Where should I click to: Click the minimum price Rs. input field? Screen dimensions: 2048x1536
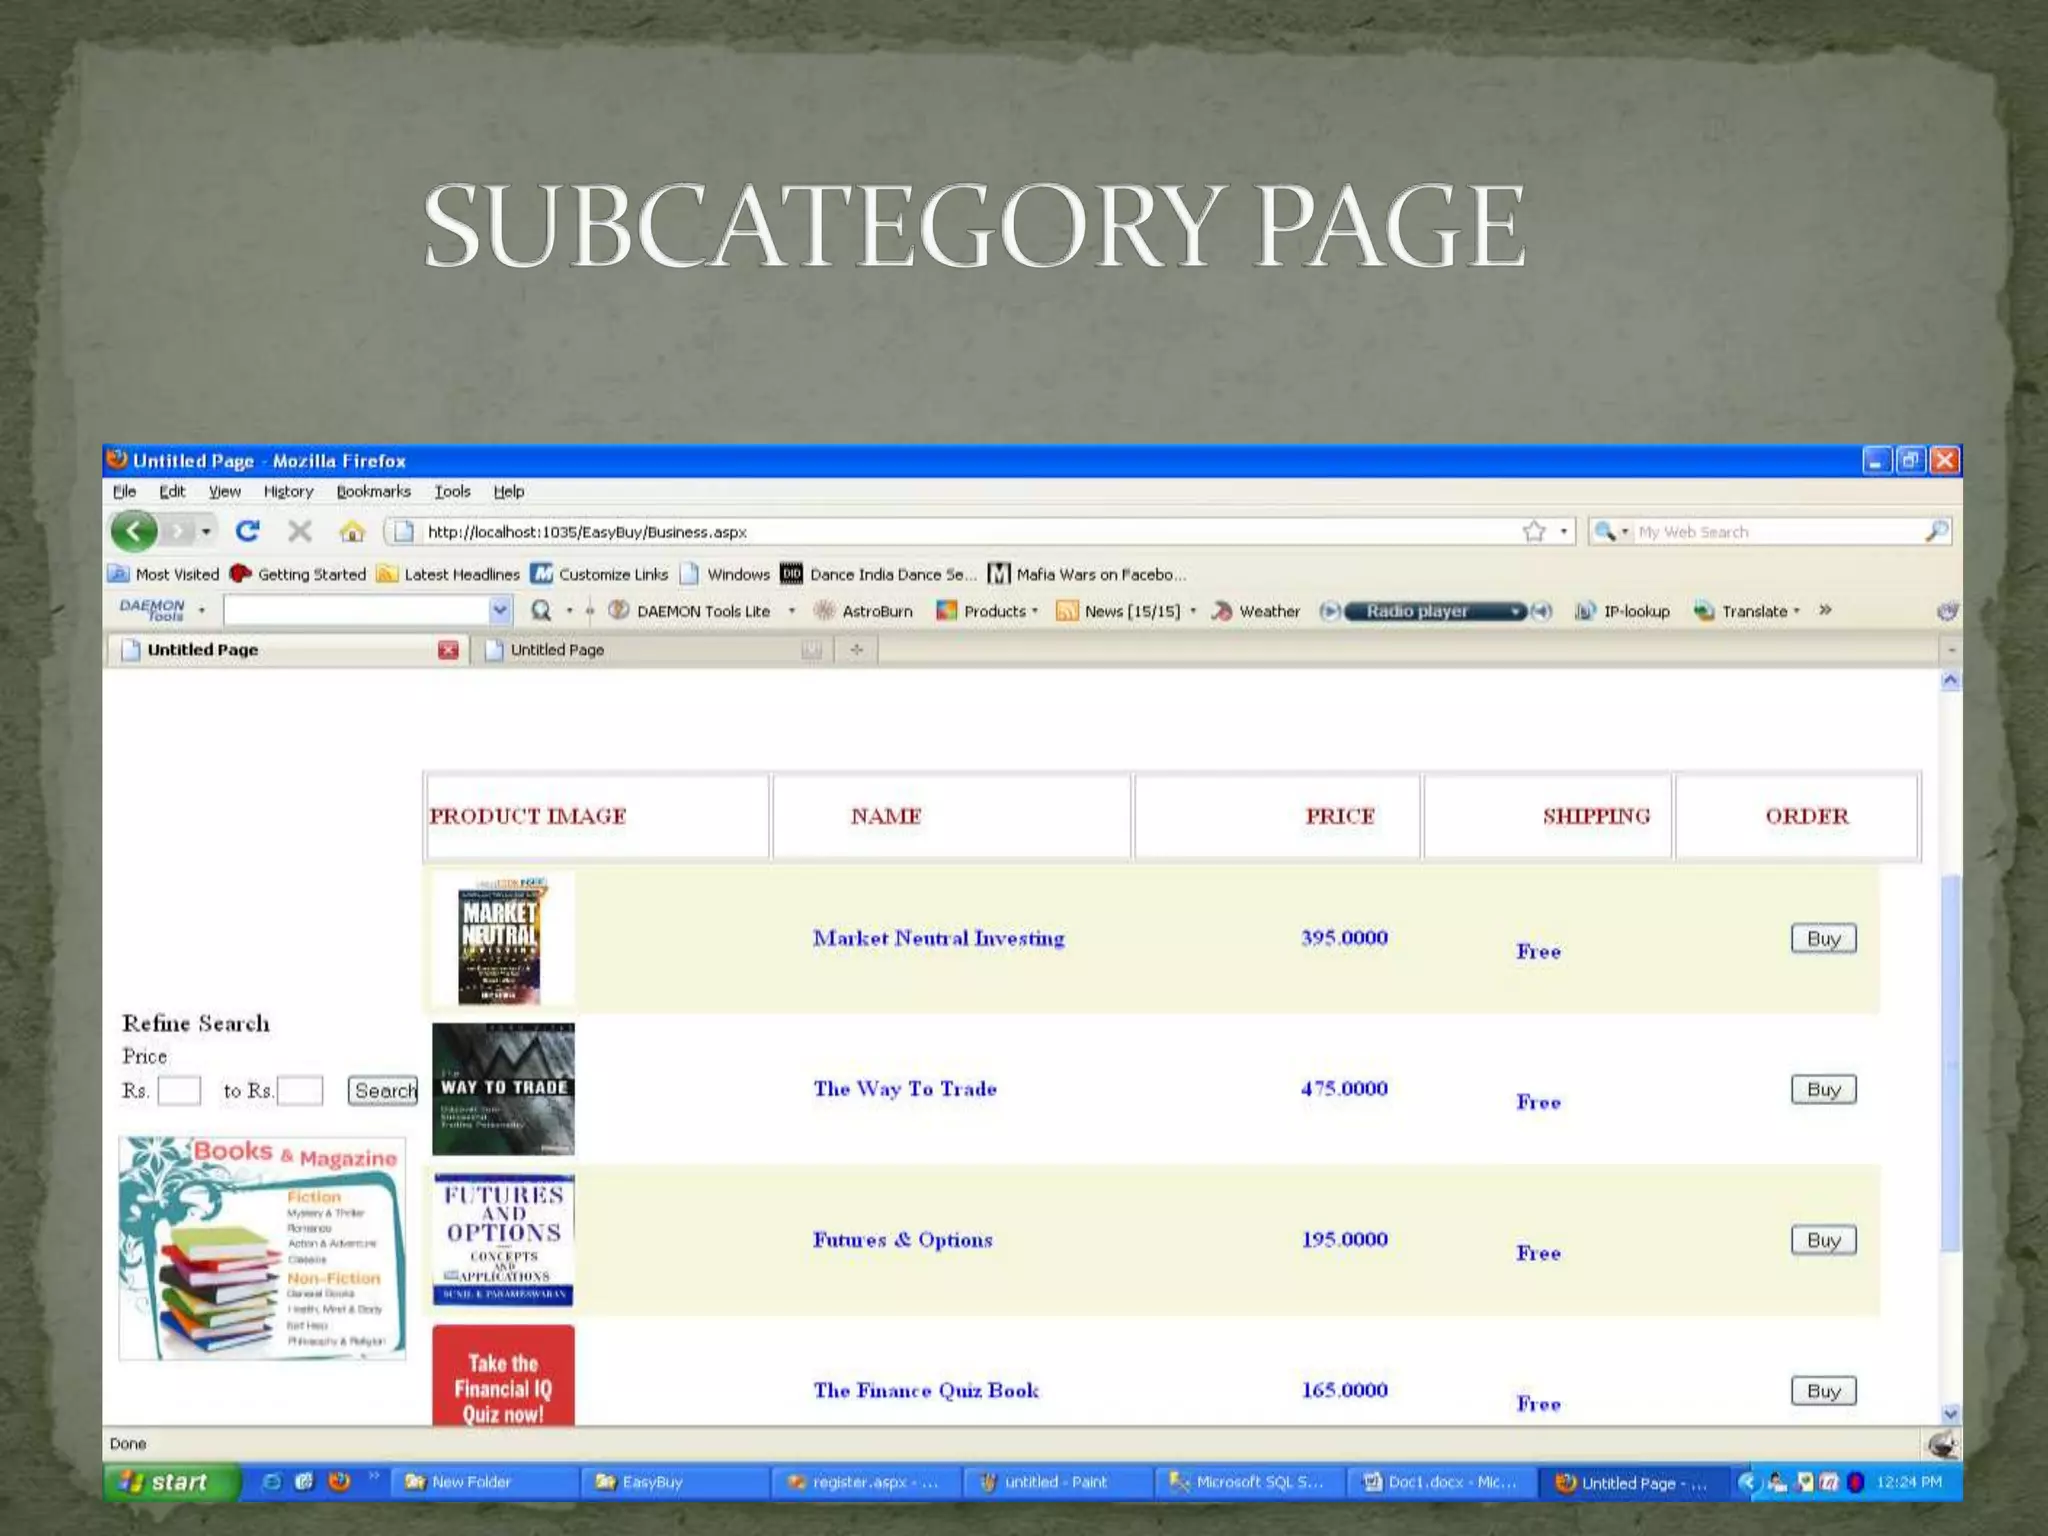180,1090
